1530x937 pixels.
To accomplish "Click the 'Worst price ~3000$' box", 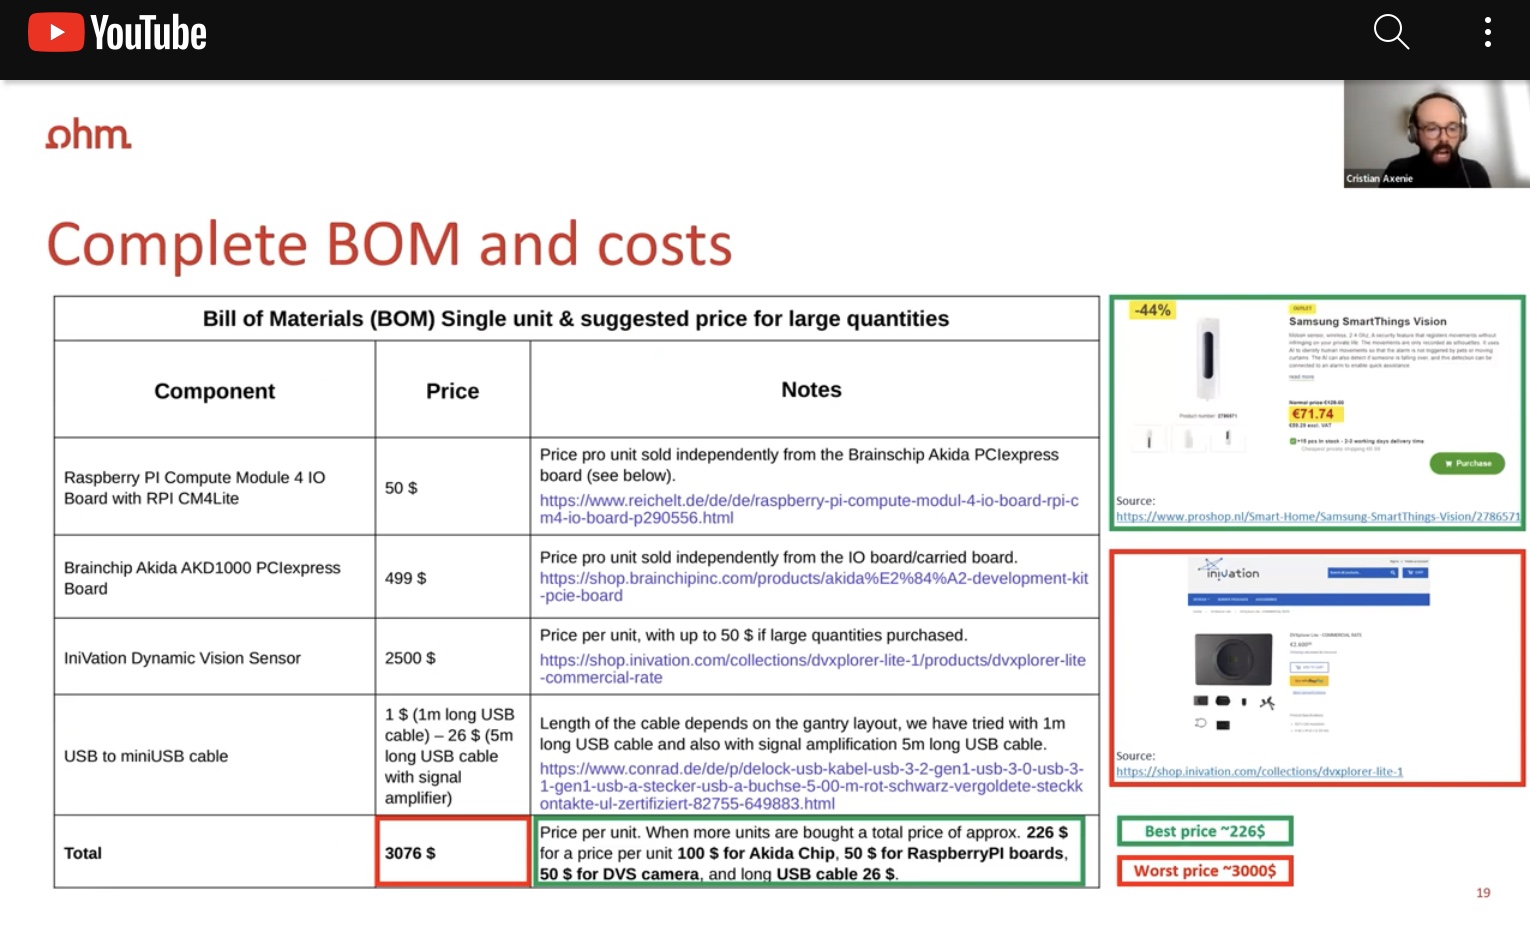I will [x=1205, y=871].
